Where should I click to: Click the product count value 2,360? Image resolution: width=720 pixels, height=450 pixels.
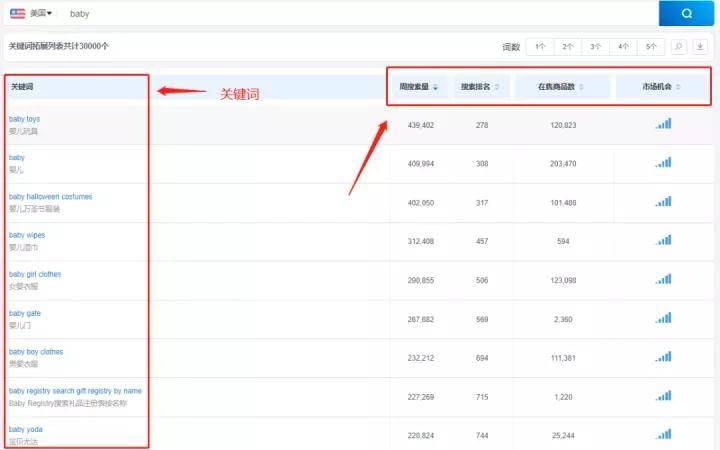563,320
